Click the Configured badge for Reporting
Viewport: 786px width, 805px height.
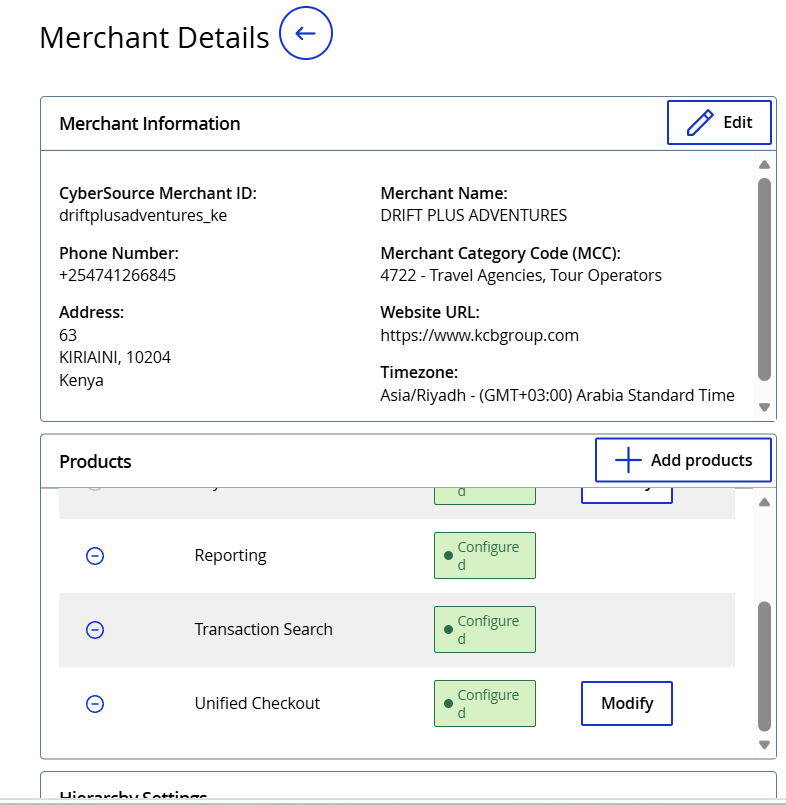(x=485, y=555)
